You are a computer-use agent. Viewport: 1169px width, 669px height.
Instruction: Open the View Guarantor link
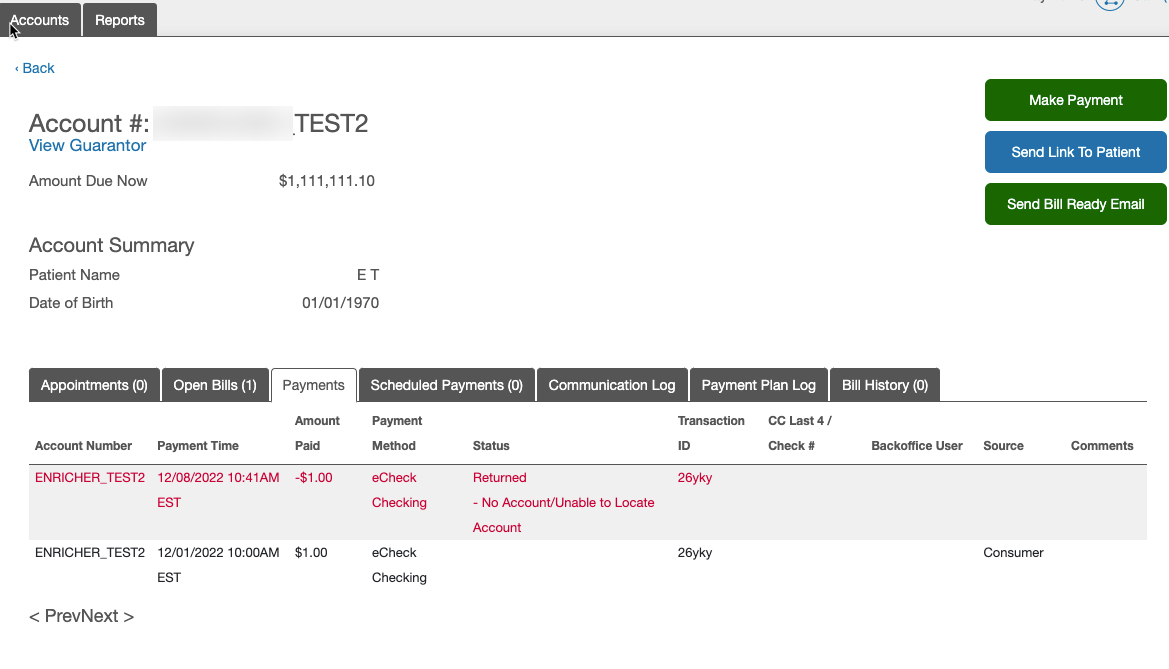click(87, 146)
